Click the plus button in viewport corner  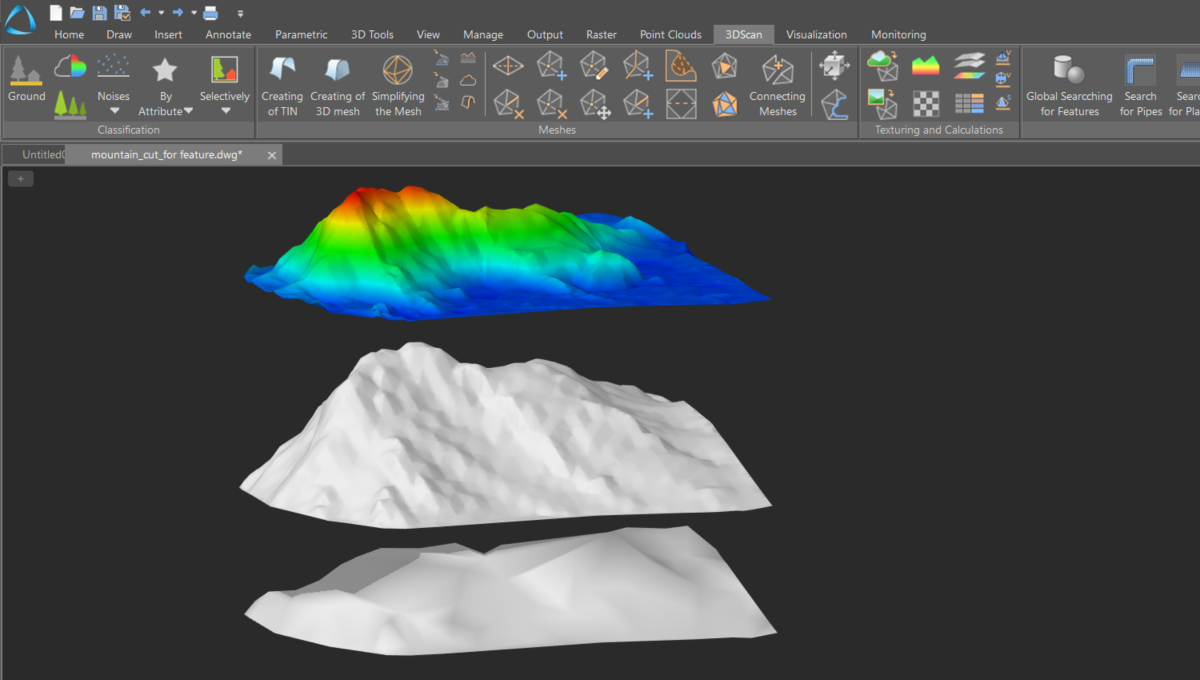tap(21, 178)
